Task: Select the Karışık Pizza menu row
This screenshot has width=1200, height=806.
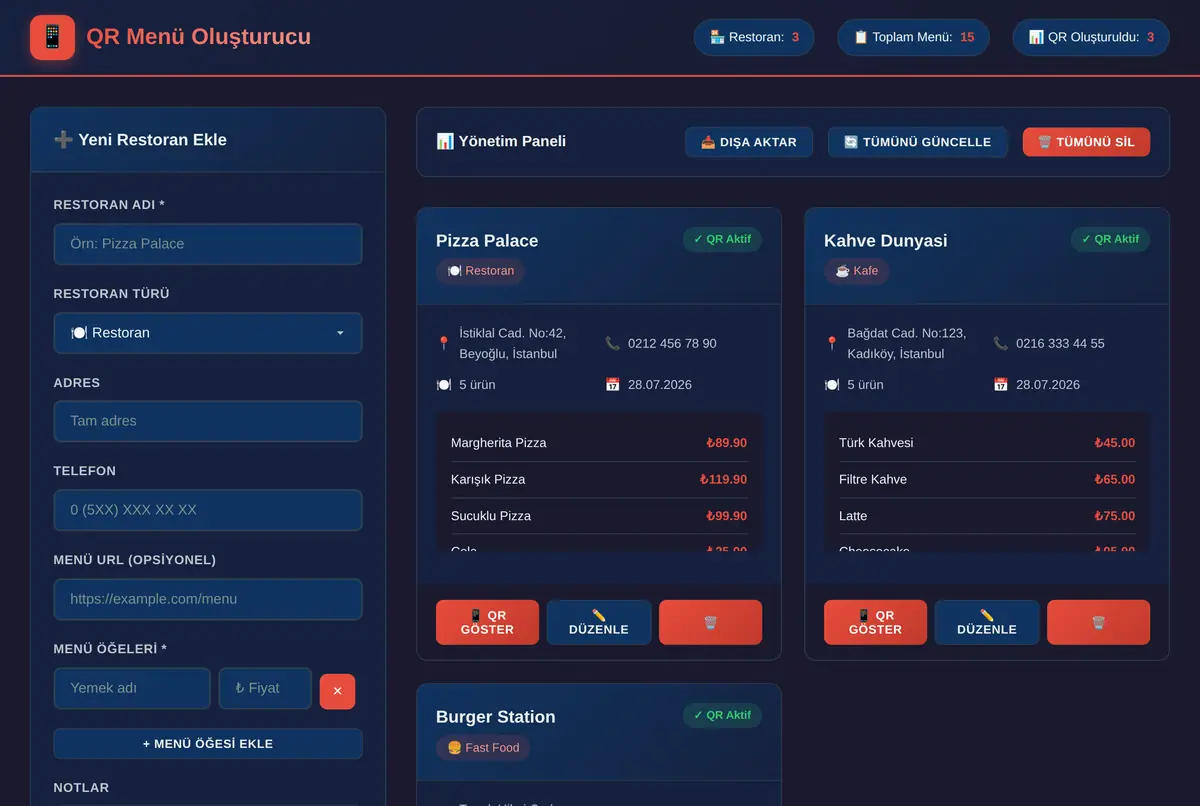Action: [599, 480]
